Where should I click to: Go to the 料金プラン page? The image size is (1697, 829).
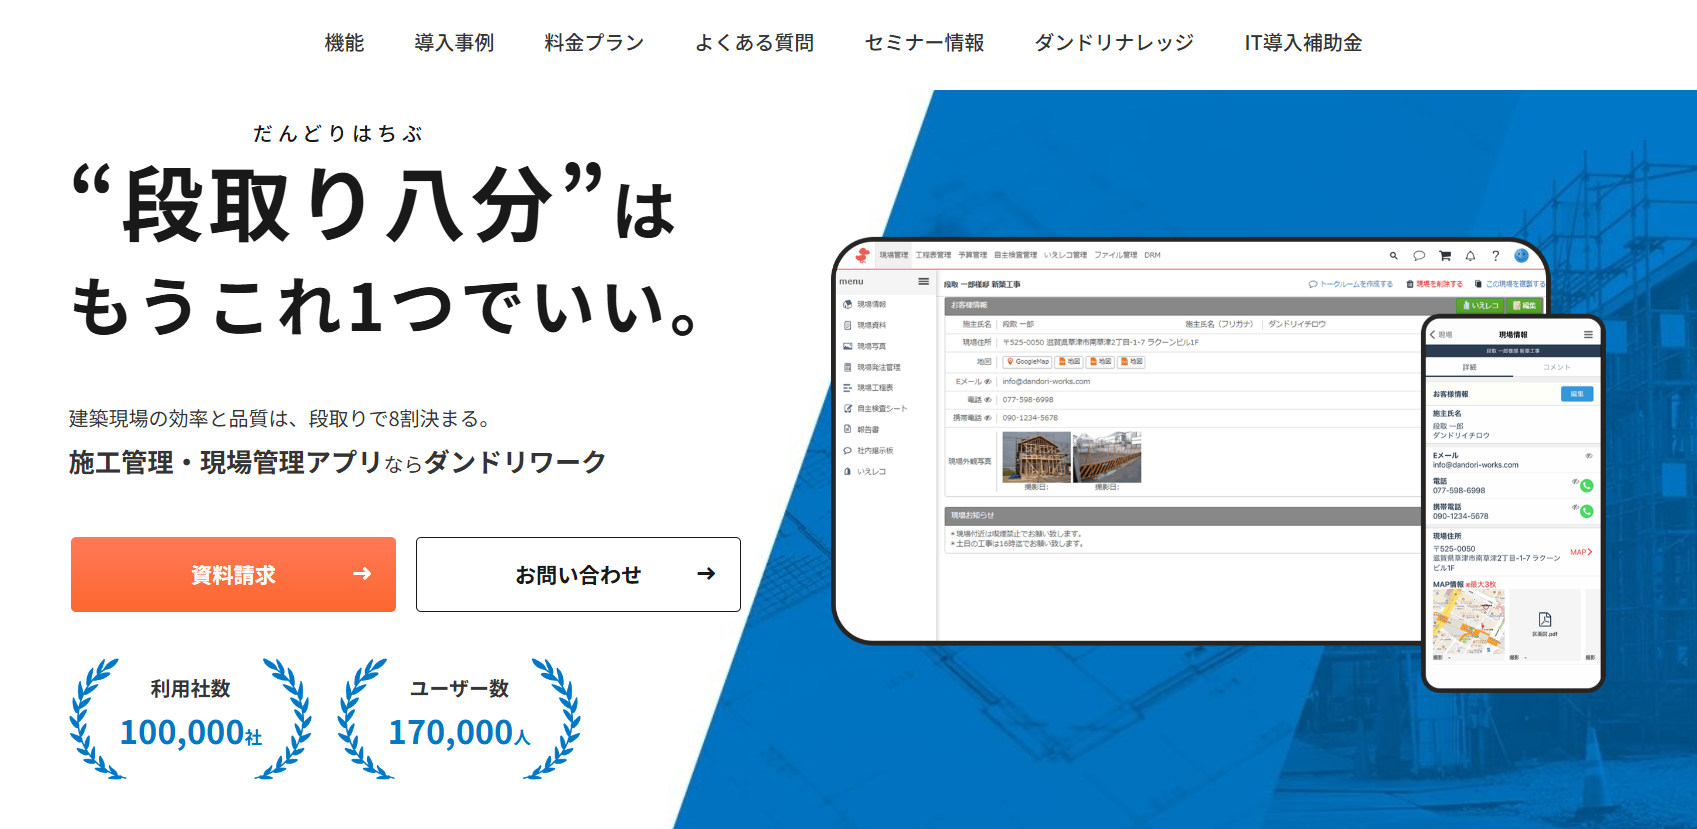(594, 43)
